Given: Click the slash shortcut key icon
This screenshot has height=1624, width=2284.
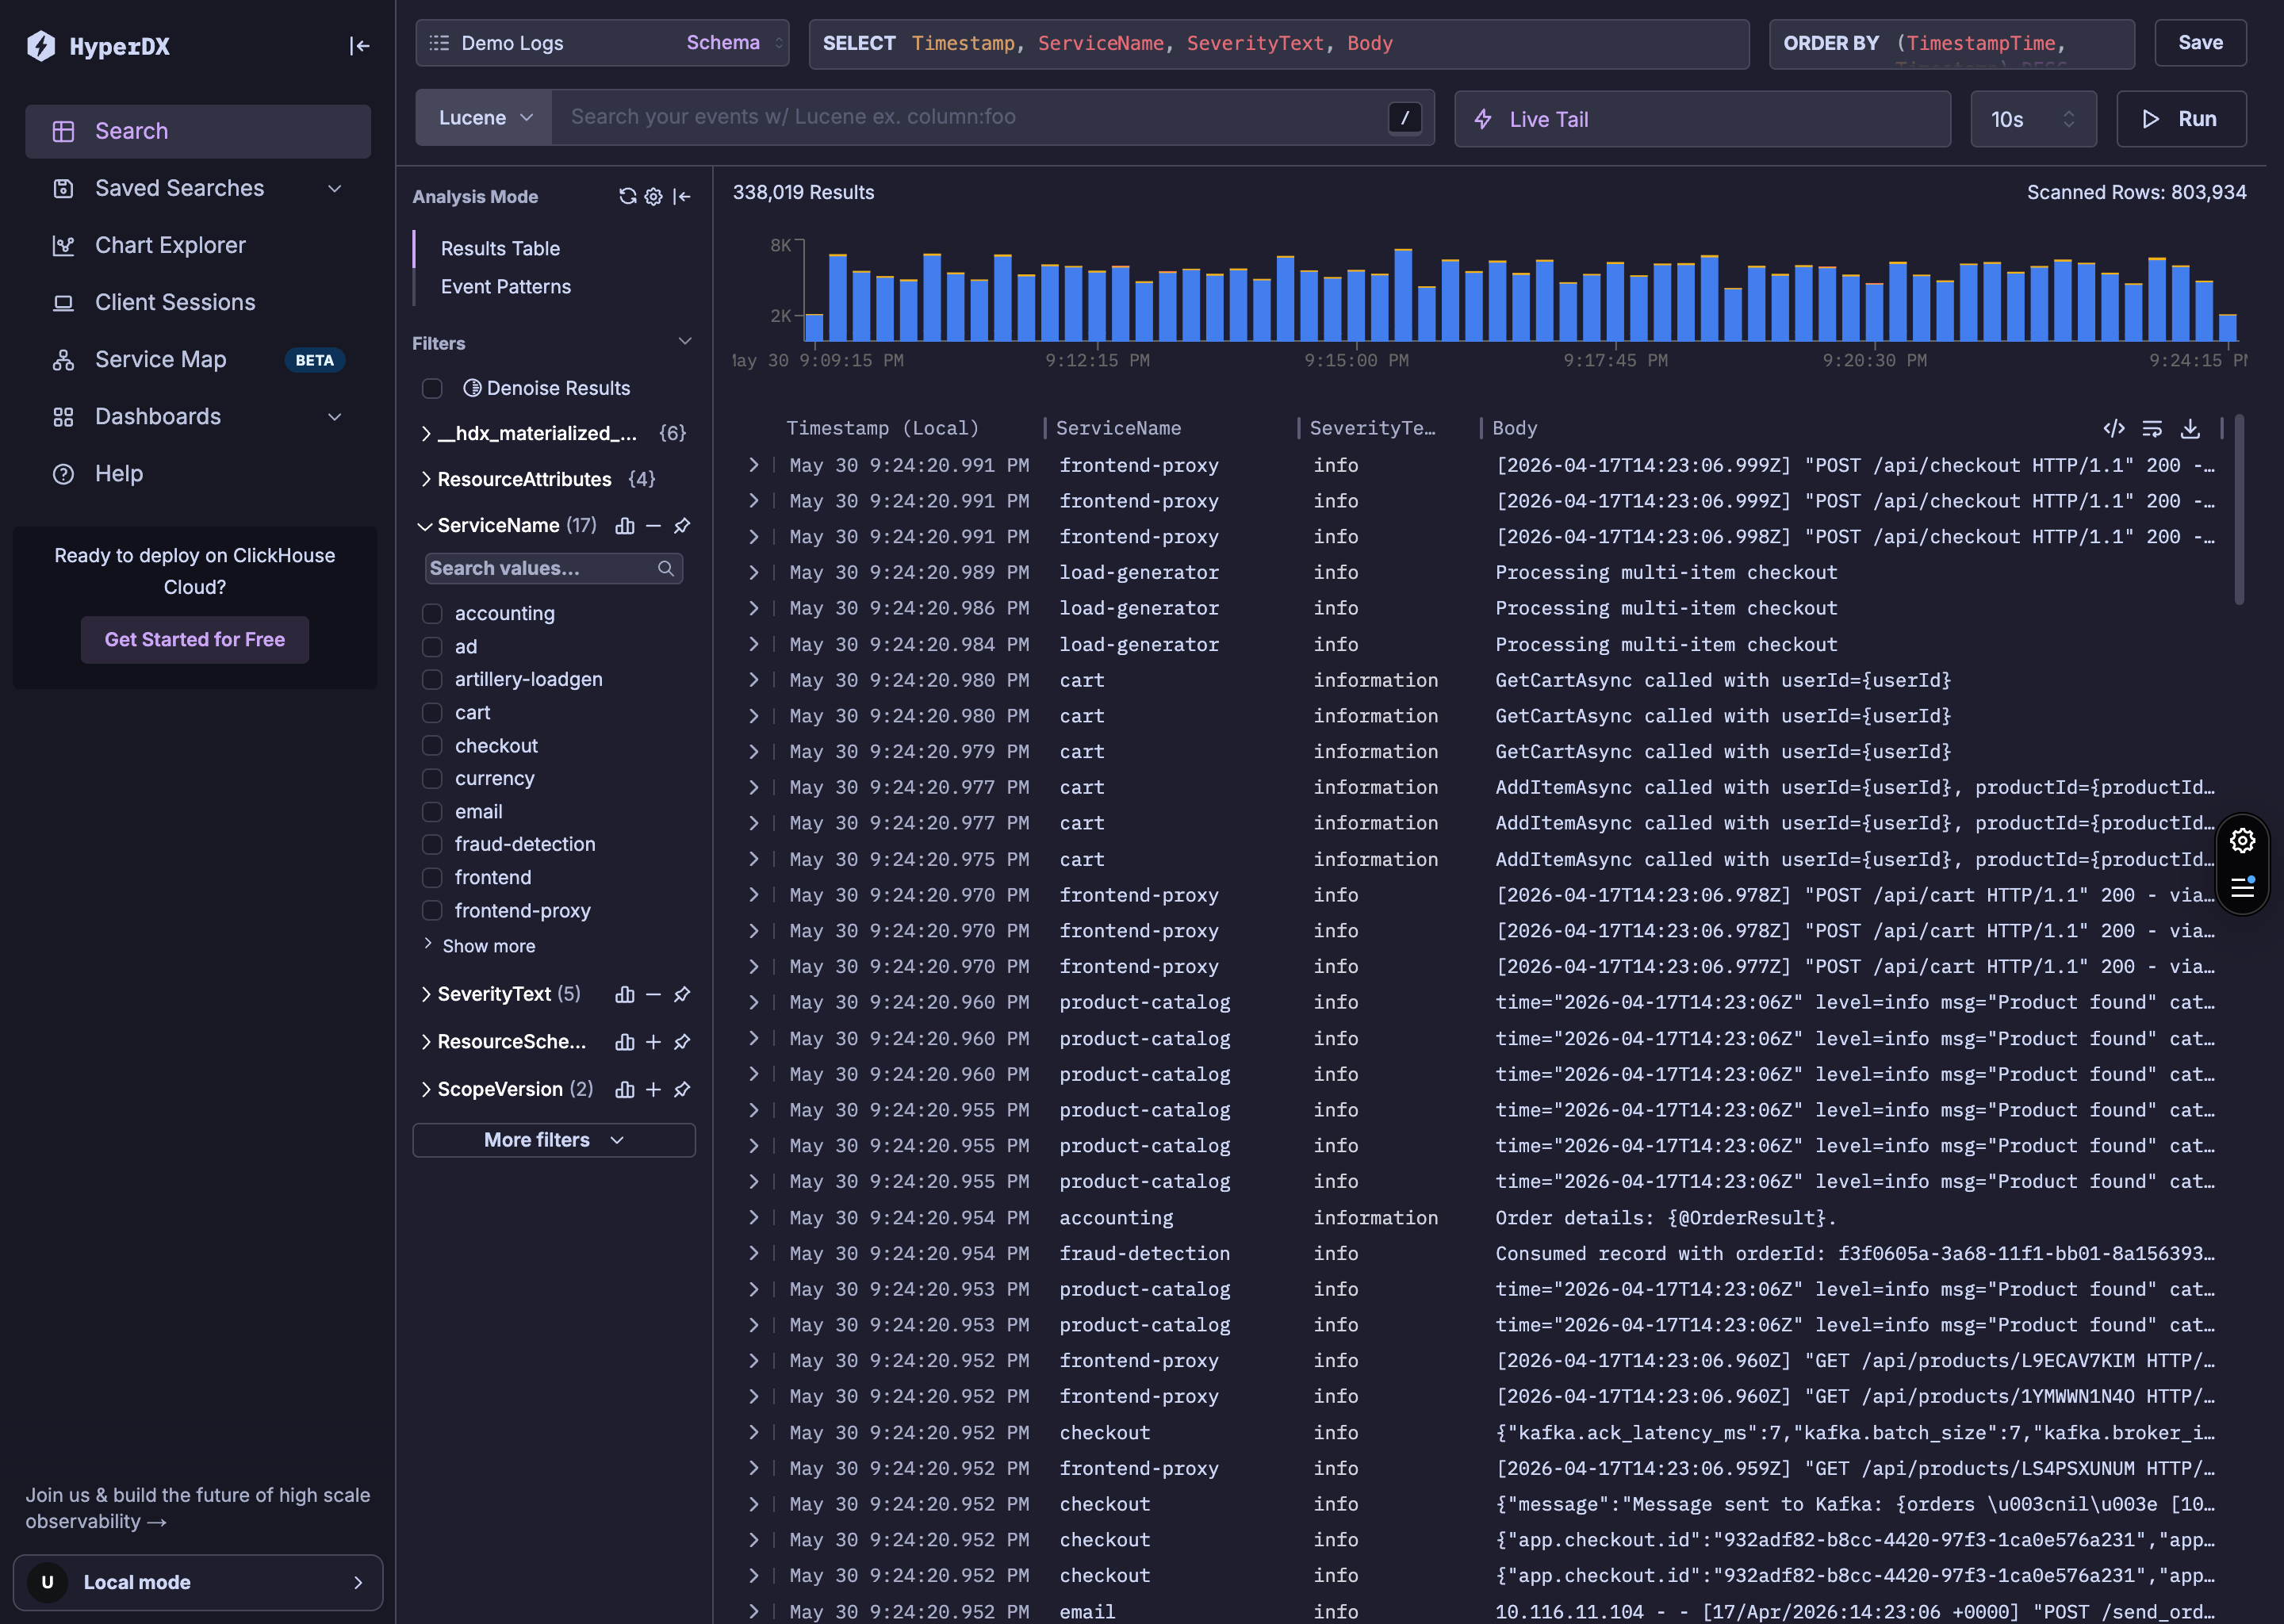Looking at the screenshot, I should 1405,118.
